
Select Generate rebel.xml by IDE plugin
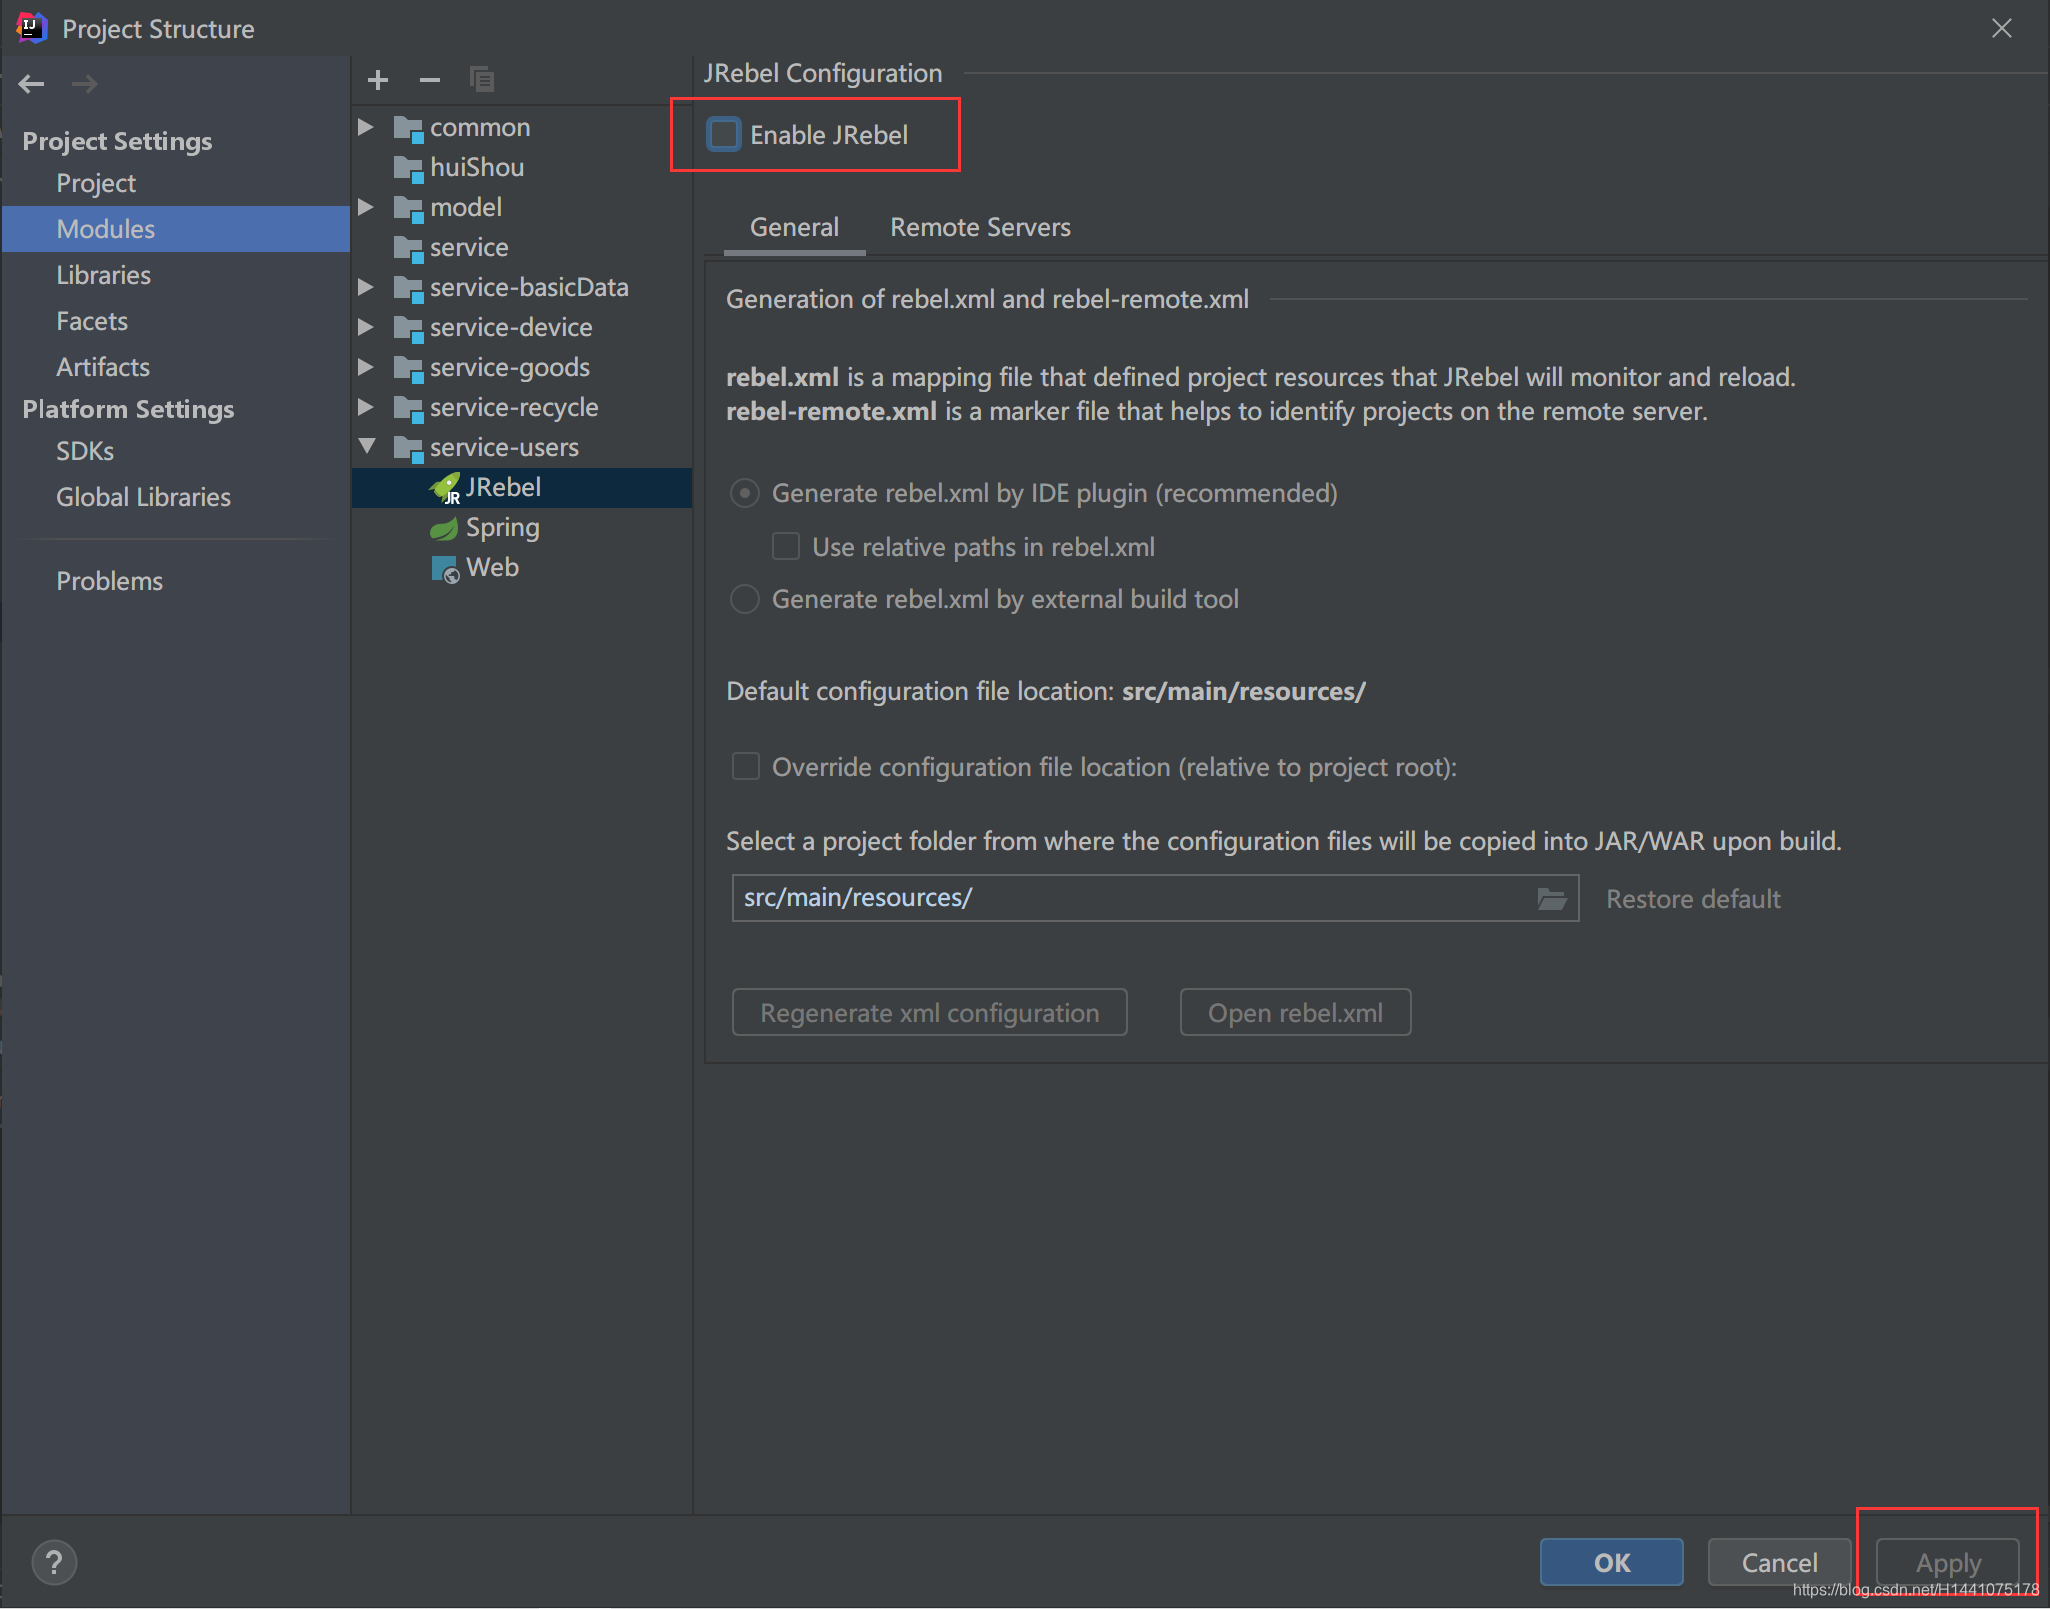tap(745, 493)
